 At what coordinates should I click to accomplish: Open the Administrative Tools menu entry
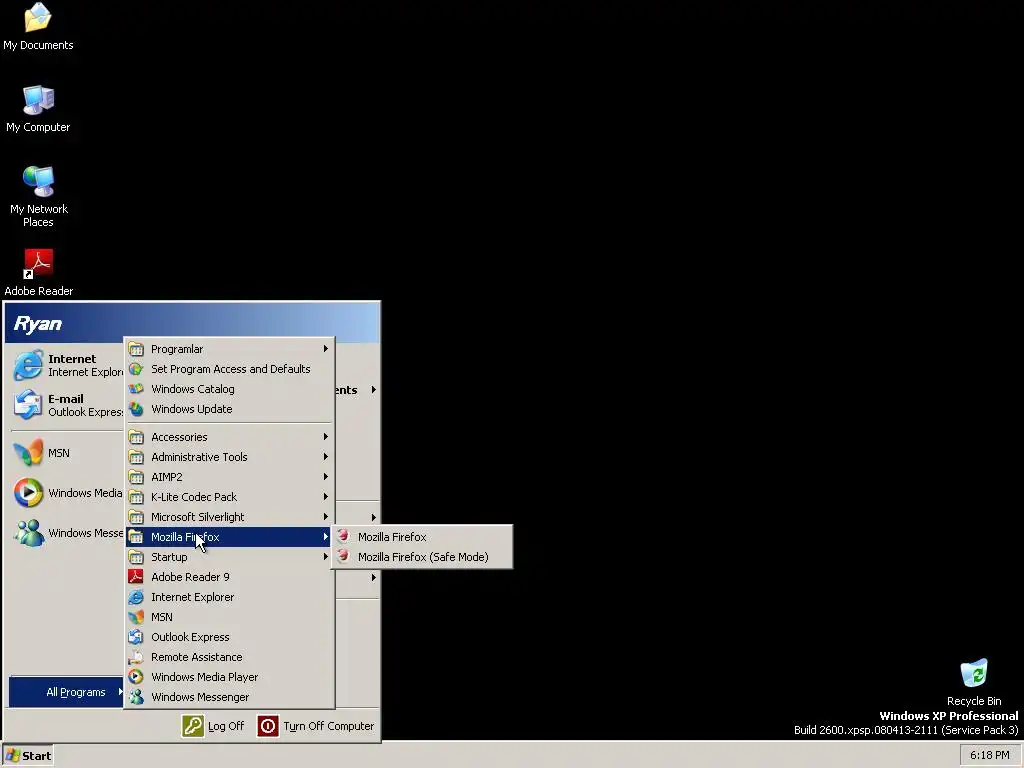[x=230, y=456]
